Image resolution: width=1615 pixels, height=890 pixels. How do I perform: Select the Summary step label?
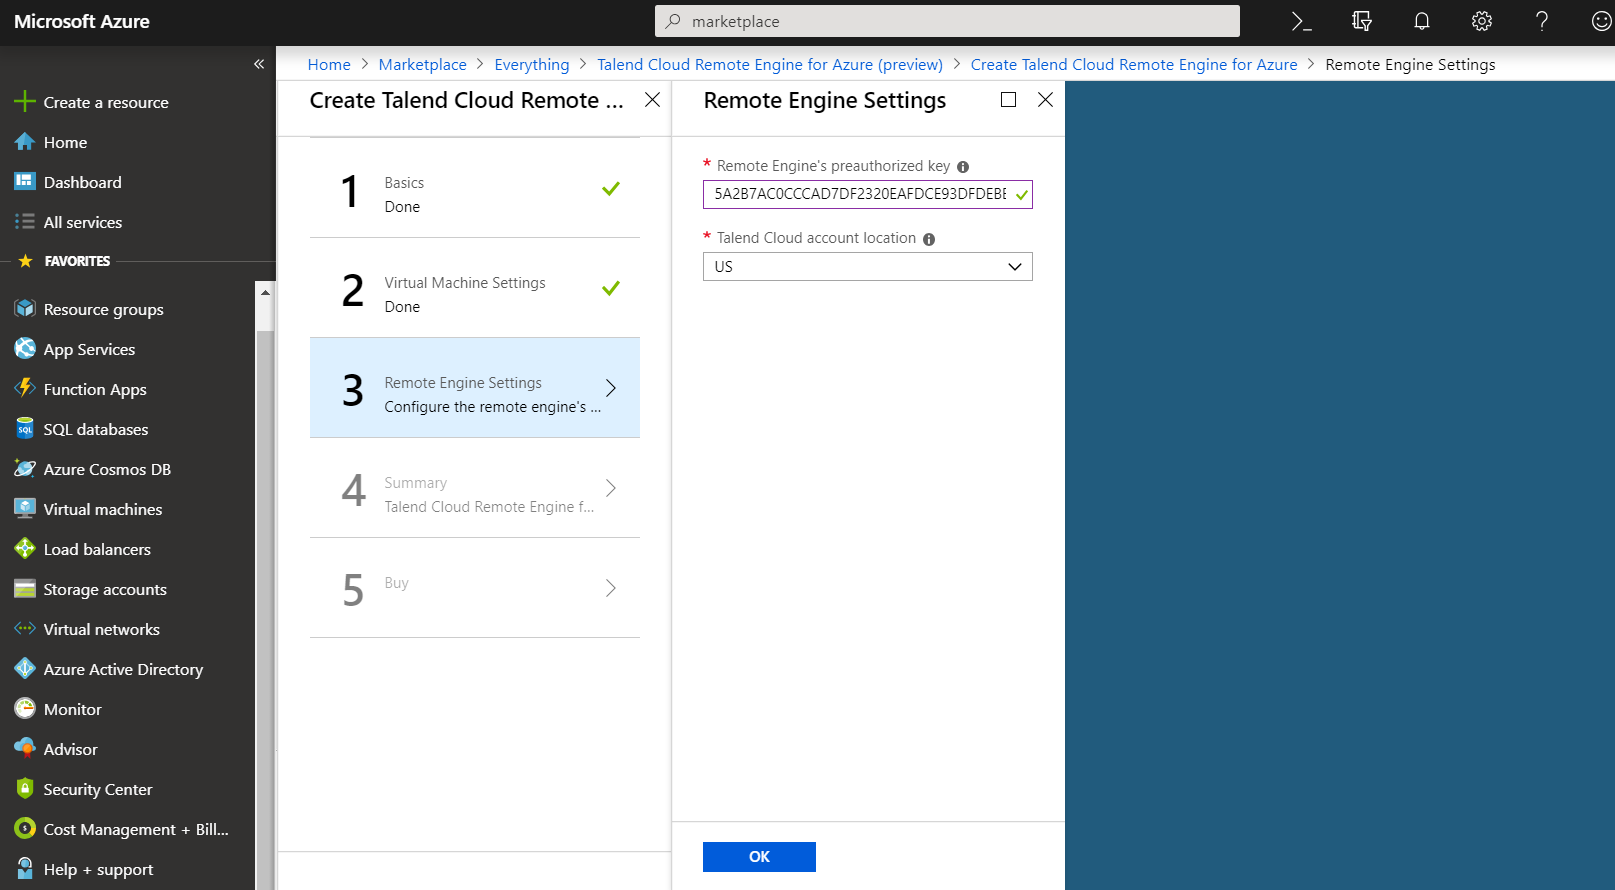[416, 483]
